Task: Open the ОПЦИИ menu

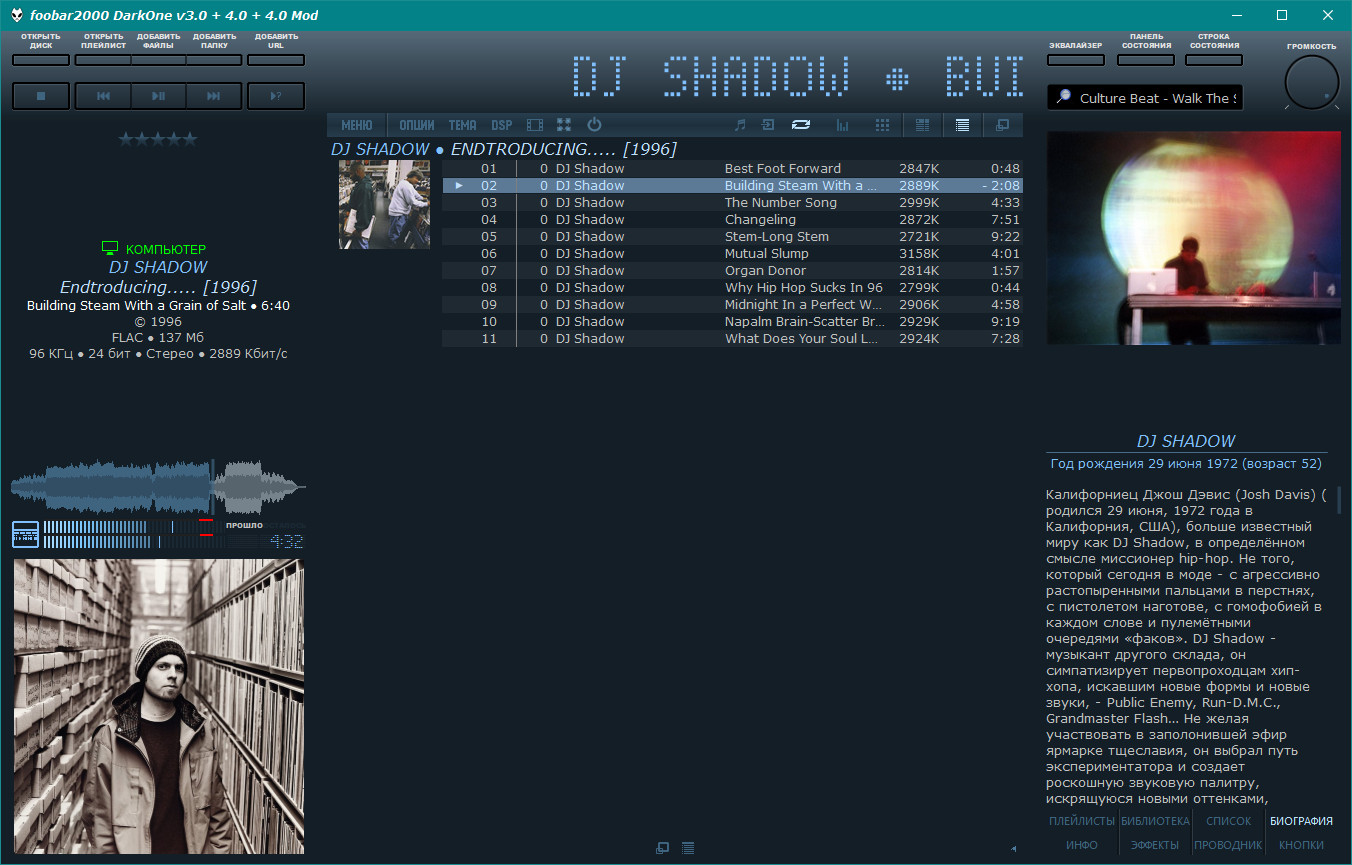Action: [417, 125]
